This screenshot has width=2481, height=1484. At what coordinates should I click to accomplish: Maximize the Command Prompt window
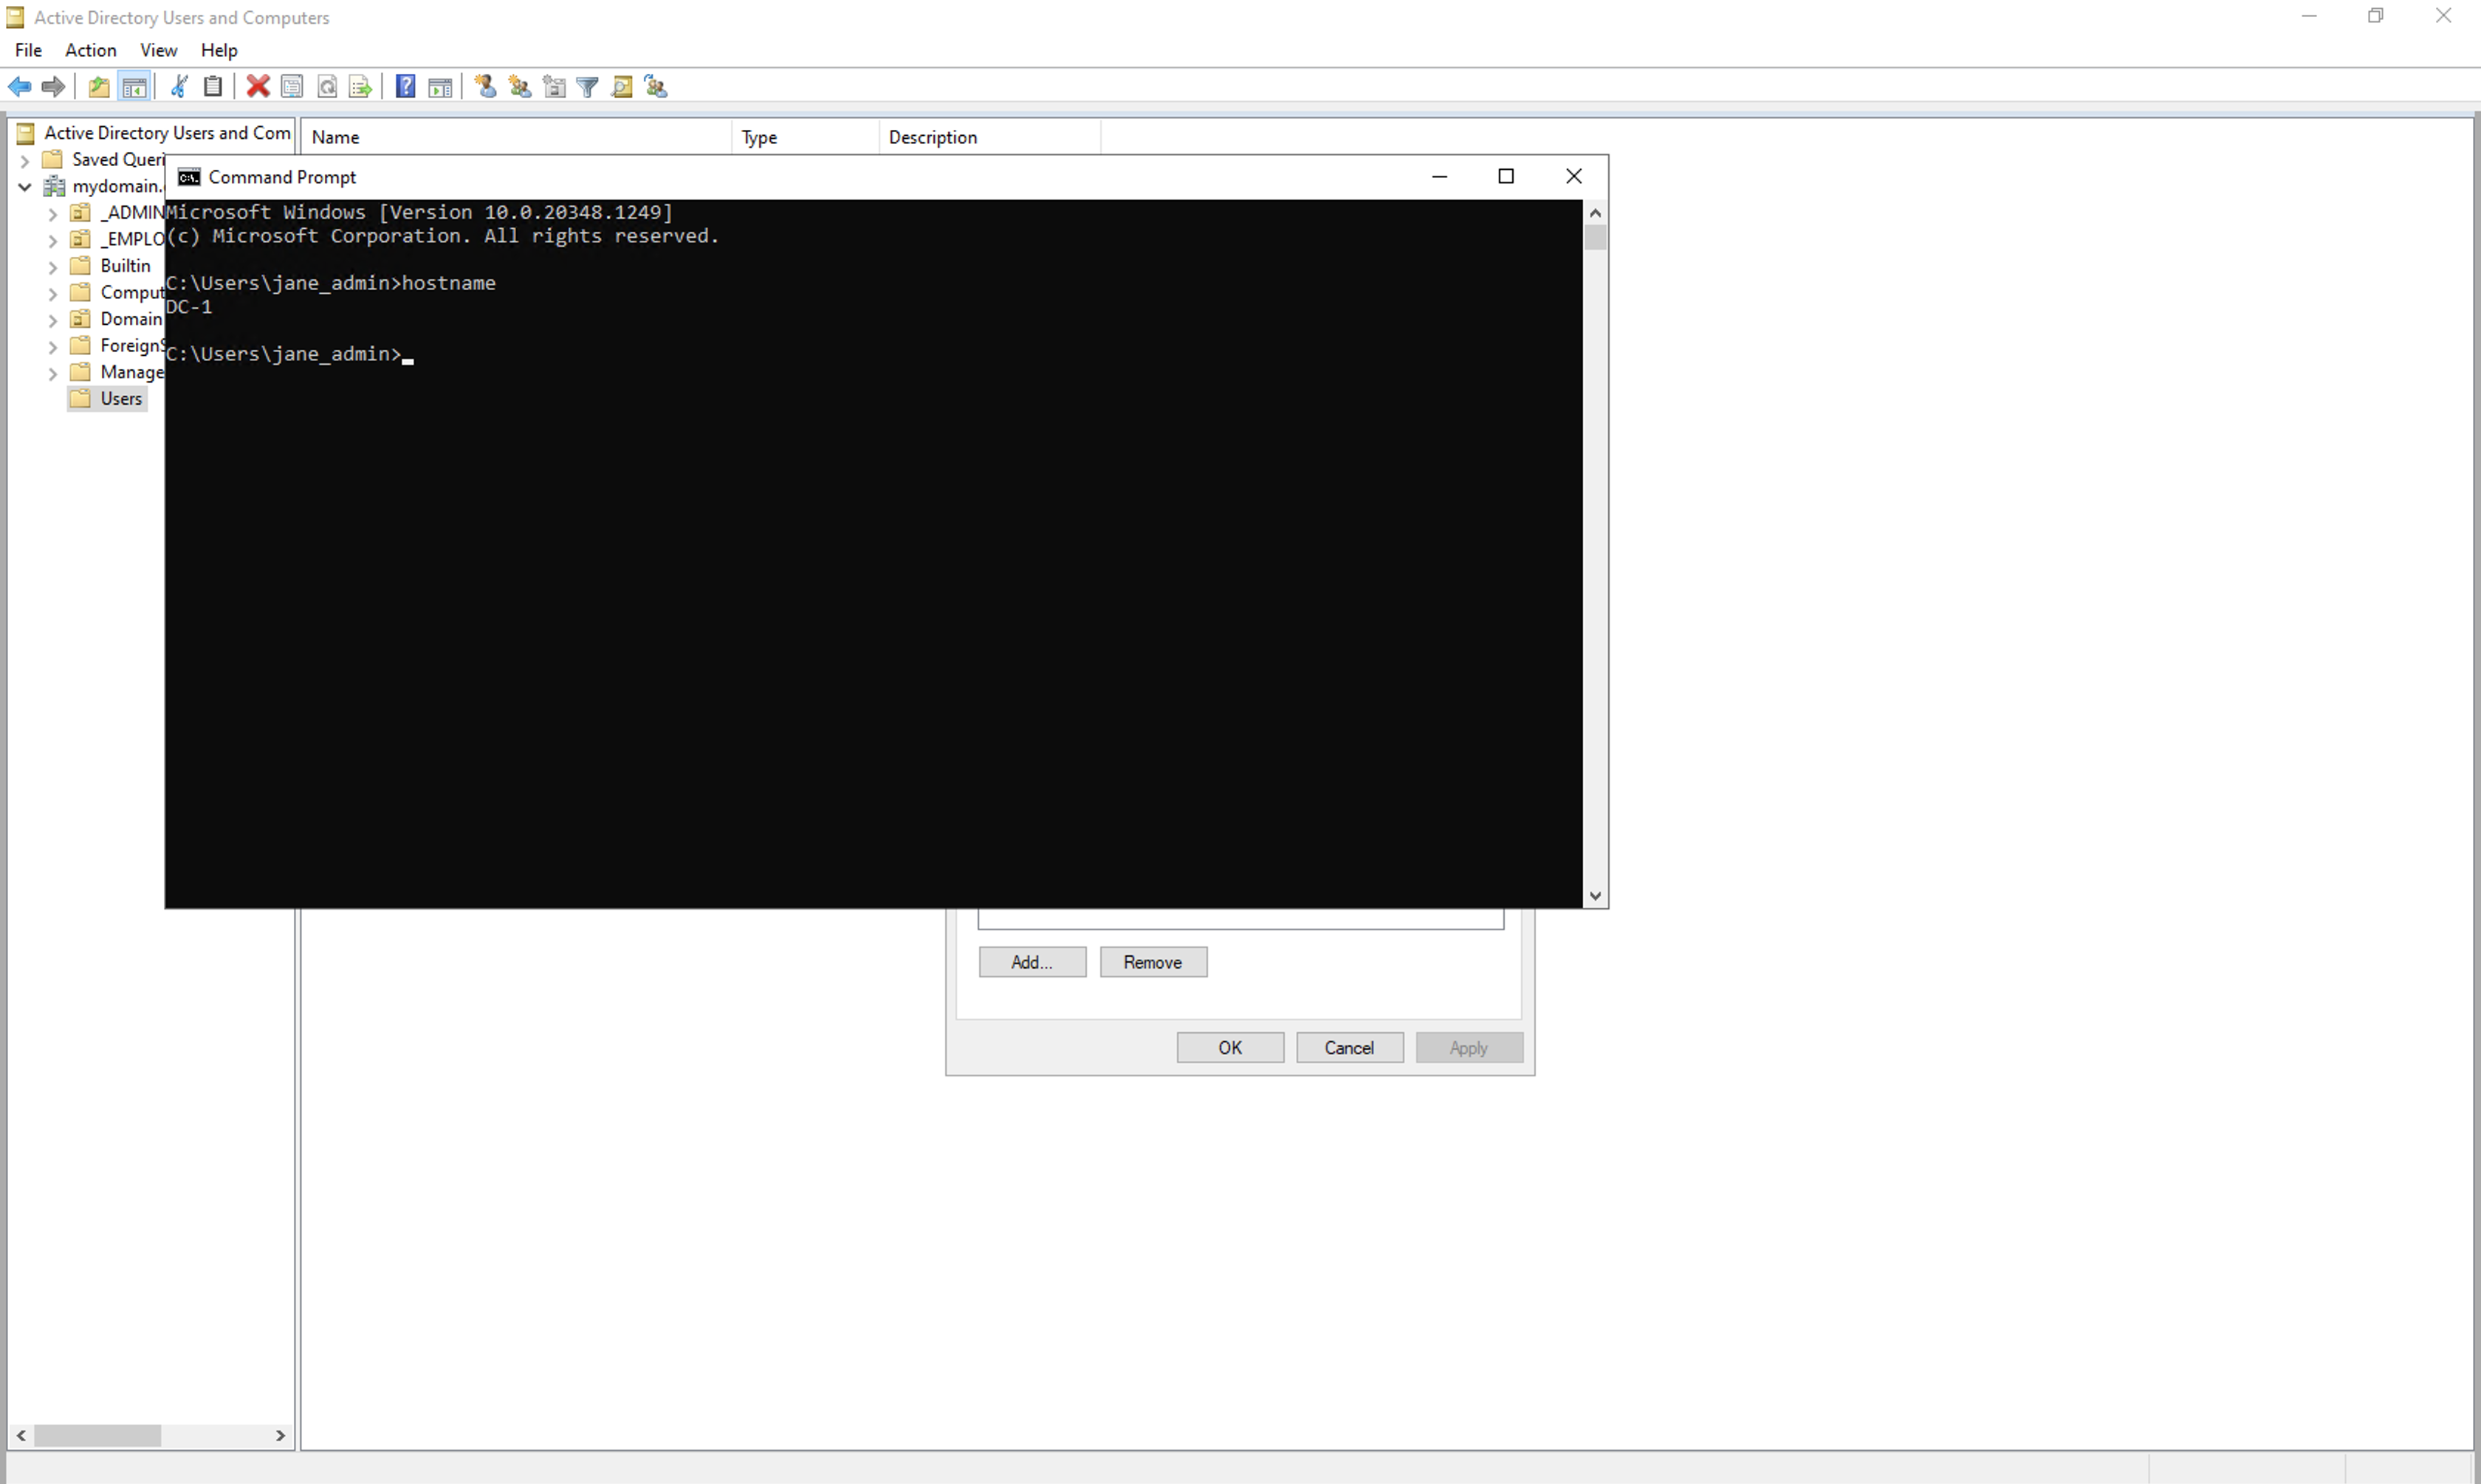click(x=1506, y=177)
